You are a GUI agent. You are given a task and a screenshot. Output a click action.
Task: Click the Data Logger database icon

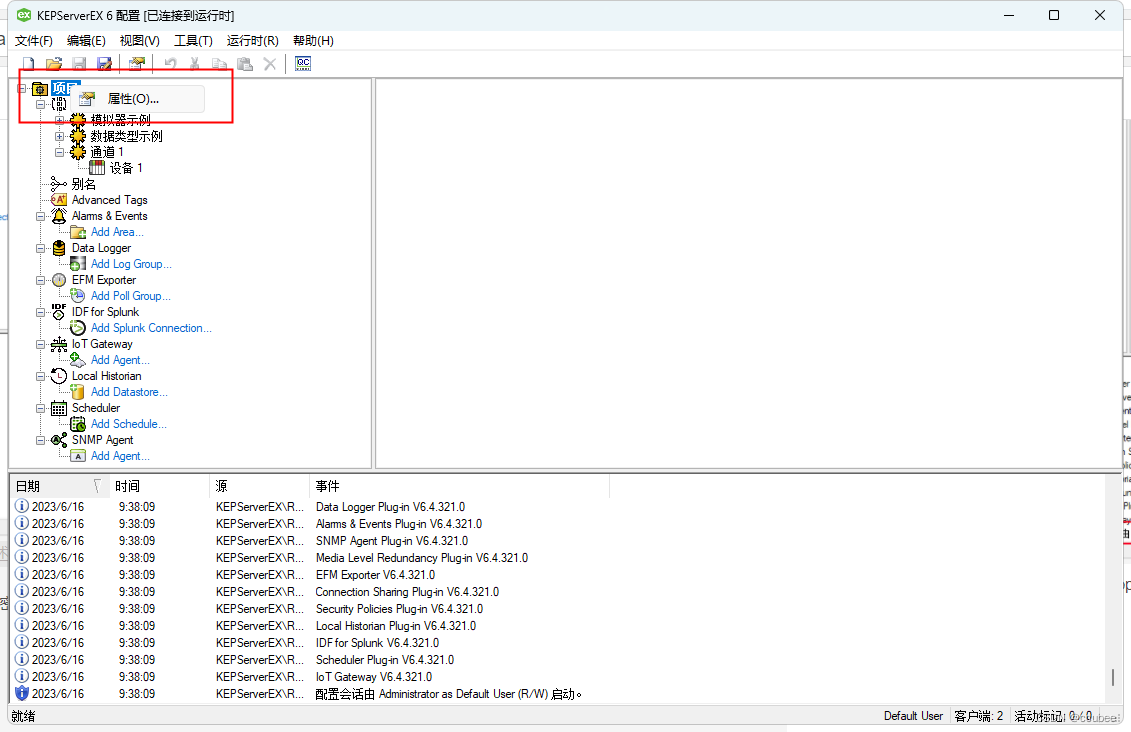pos(58,248)
